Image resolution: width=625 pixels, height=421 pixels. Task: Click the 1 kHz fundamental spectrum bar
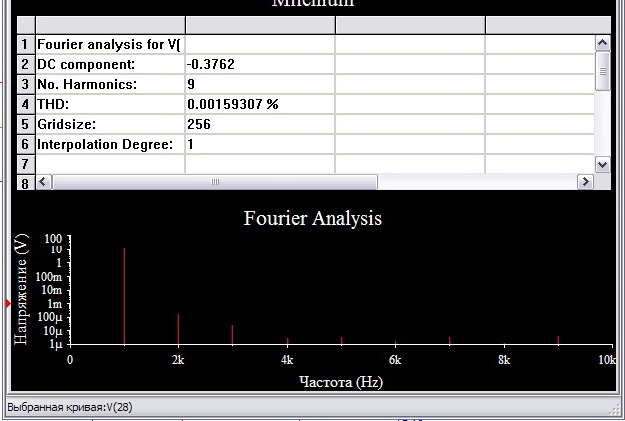[x=124, y=296]
